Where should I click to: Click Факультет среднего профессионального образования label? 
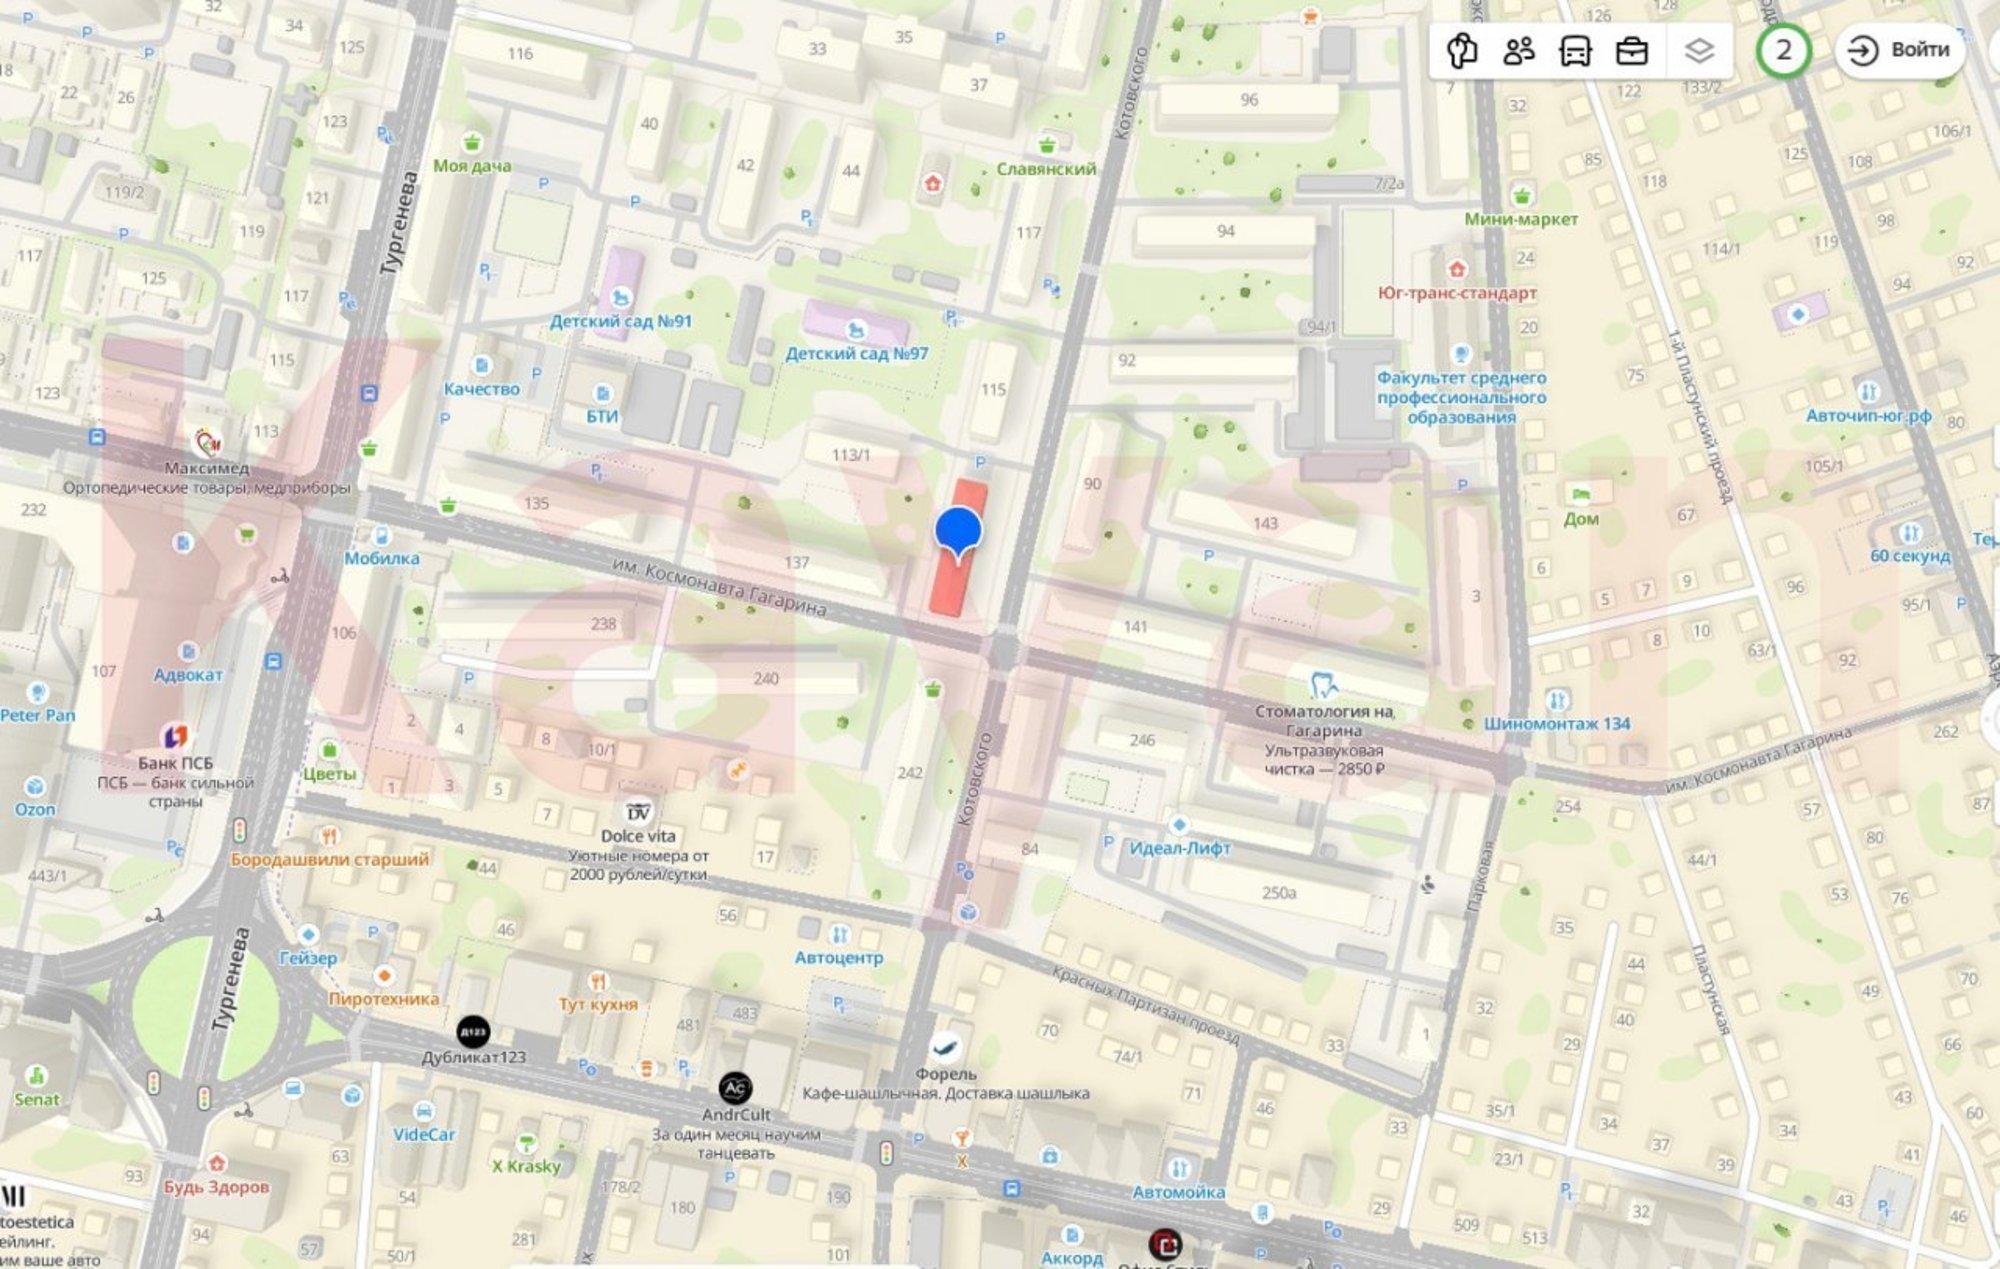pos(1461,397)
